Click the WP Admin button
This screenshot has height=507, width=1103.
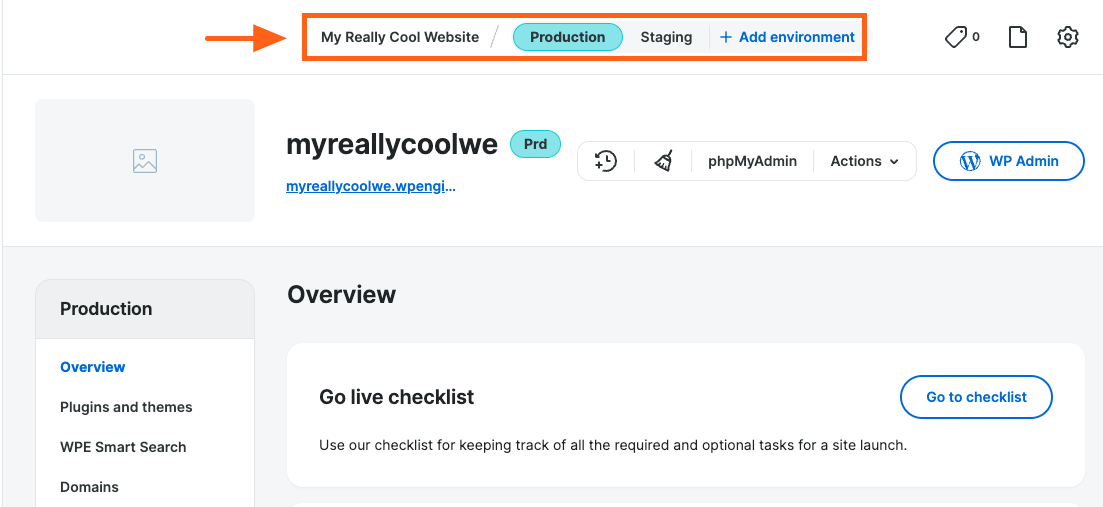[x=1008, y=161]
